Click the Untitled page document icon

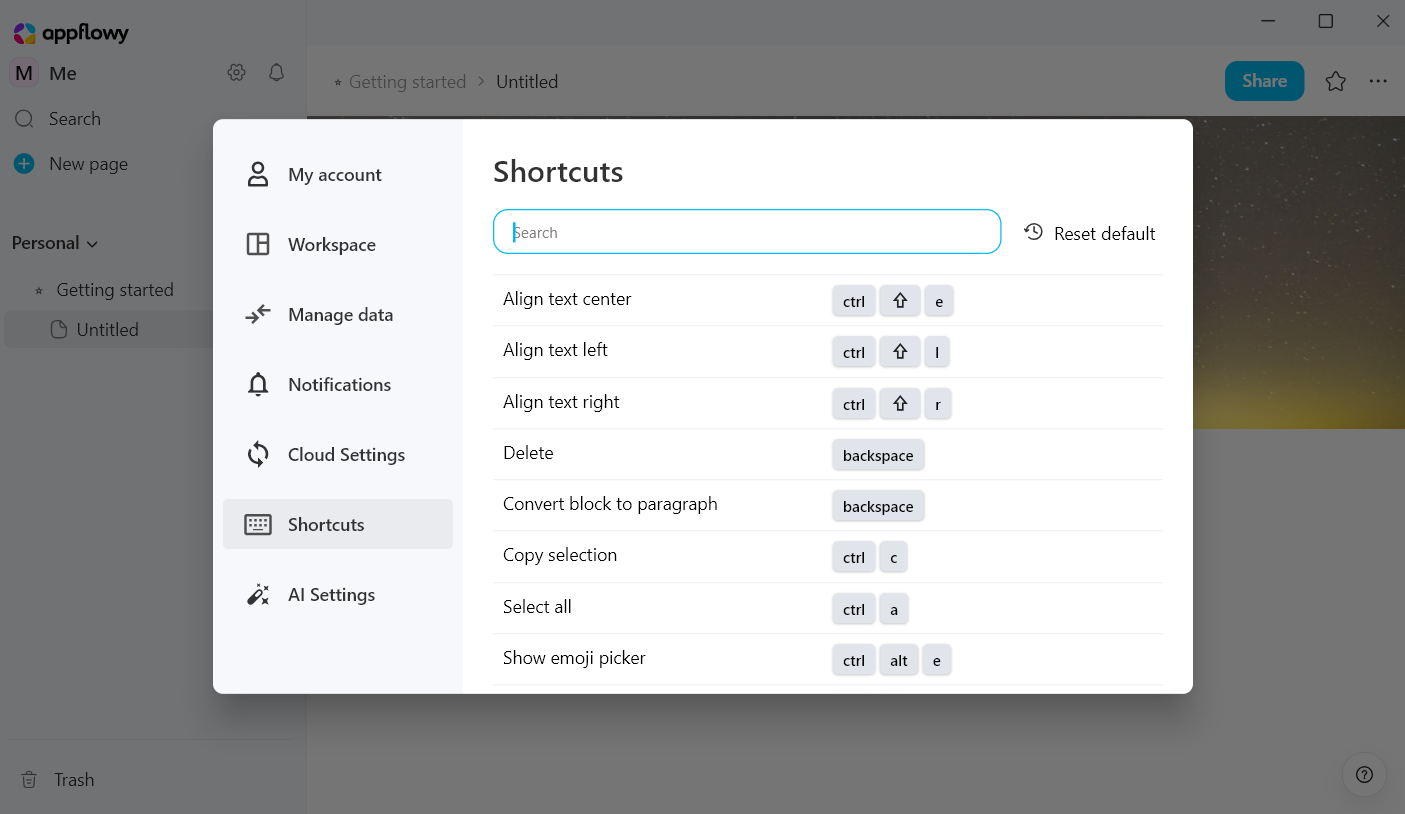coord(59,329)
